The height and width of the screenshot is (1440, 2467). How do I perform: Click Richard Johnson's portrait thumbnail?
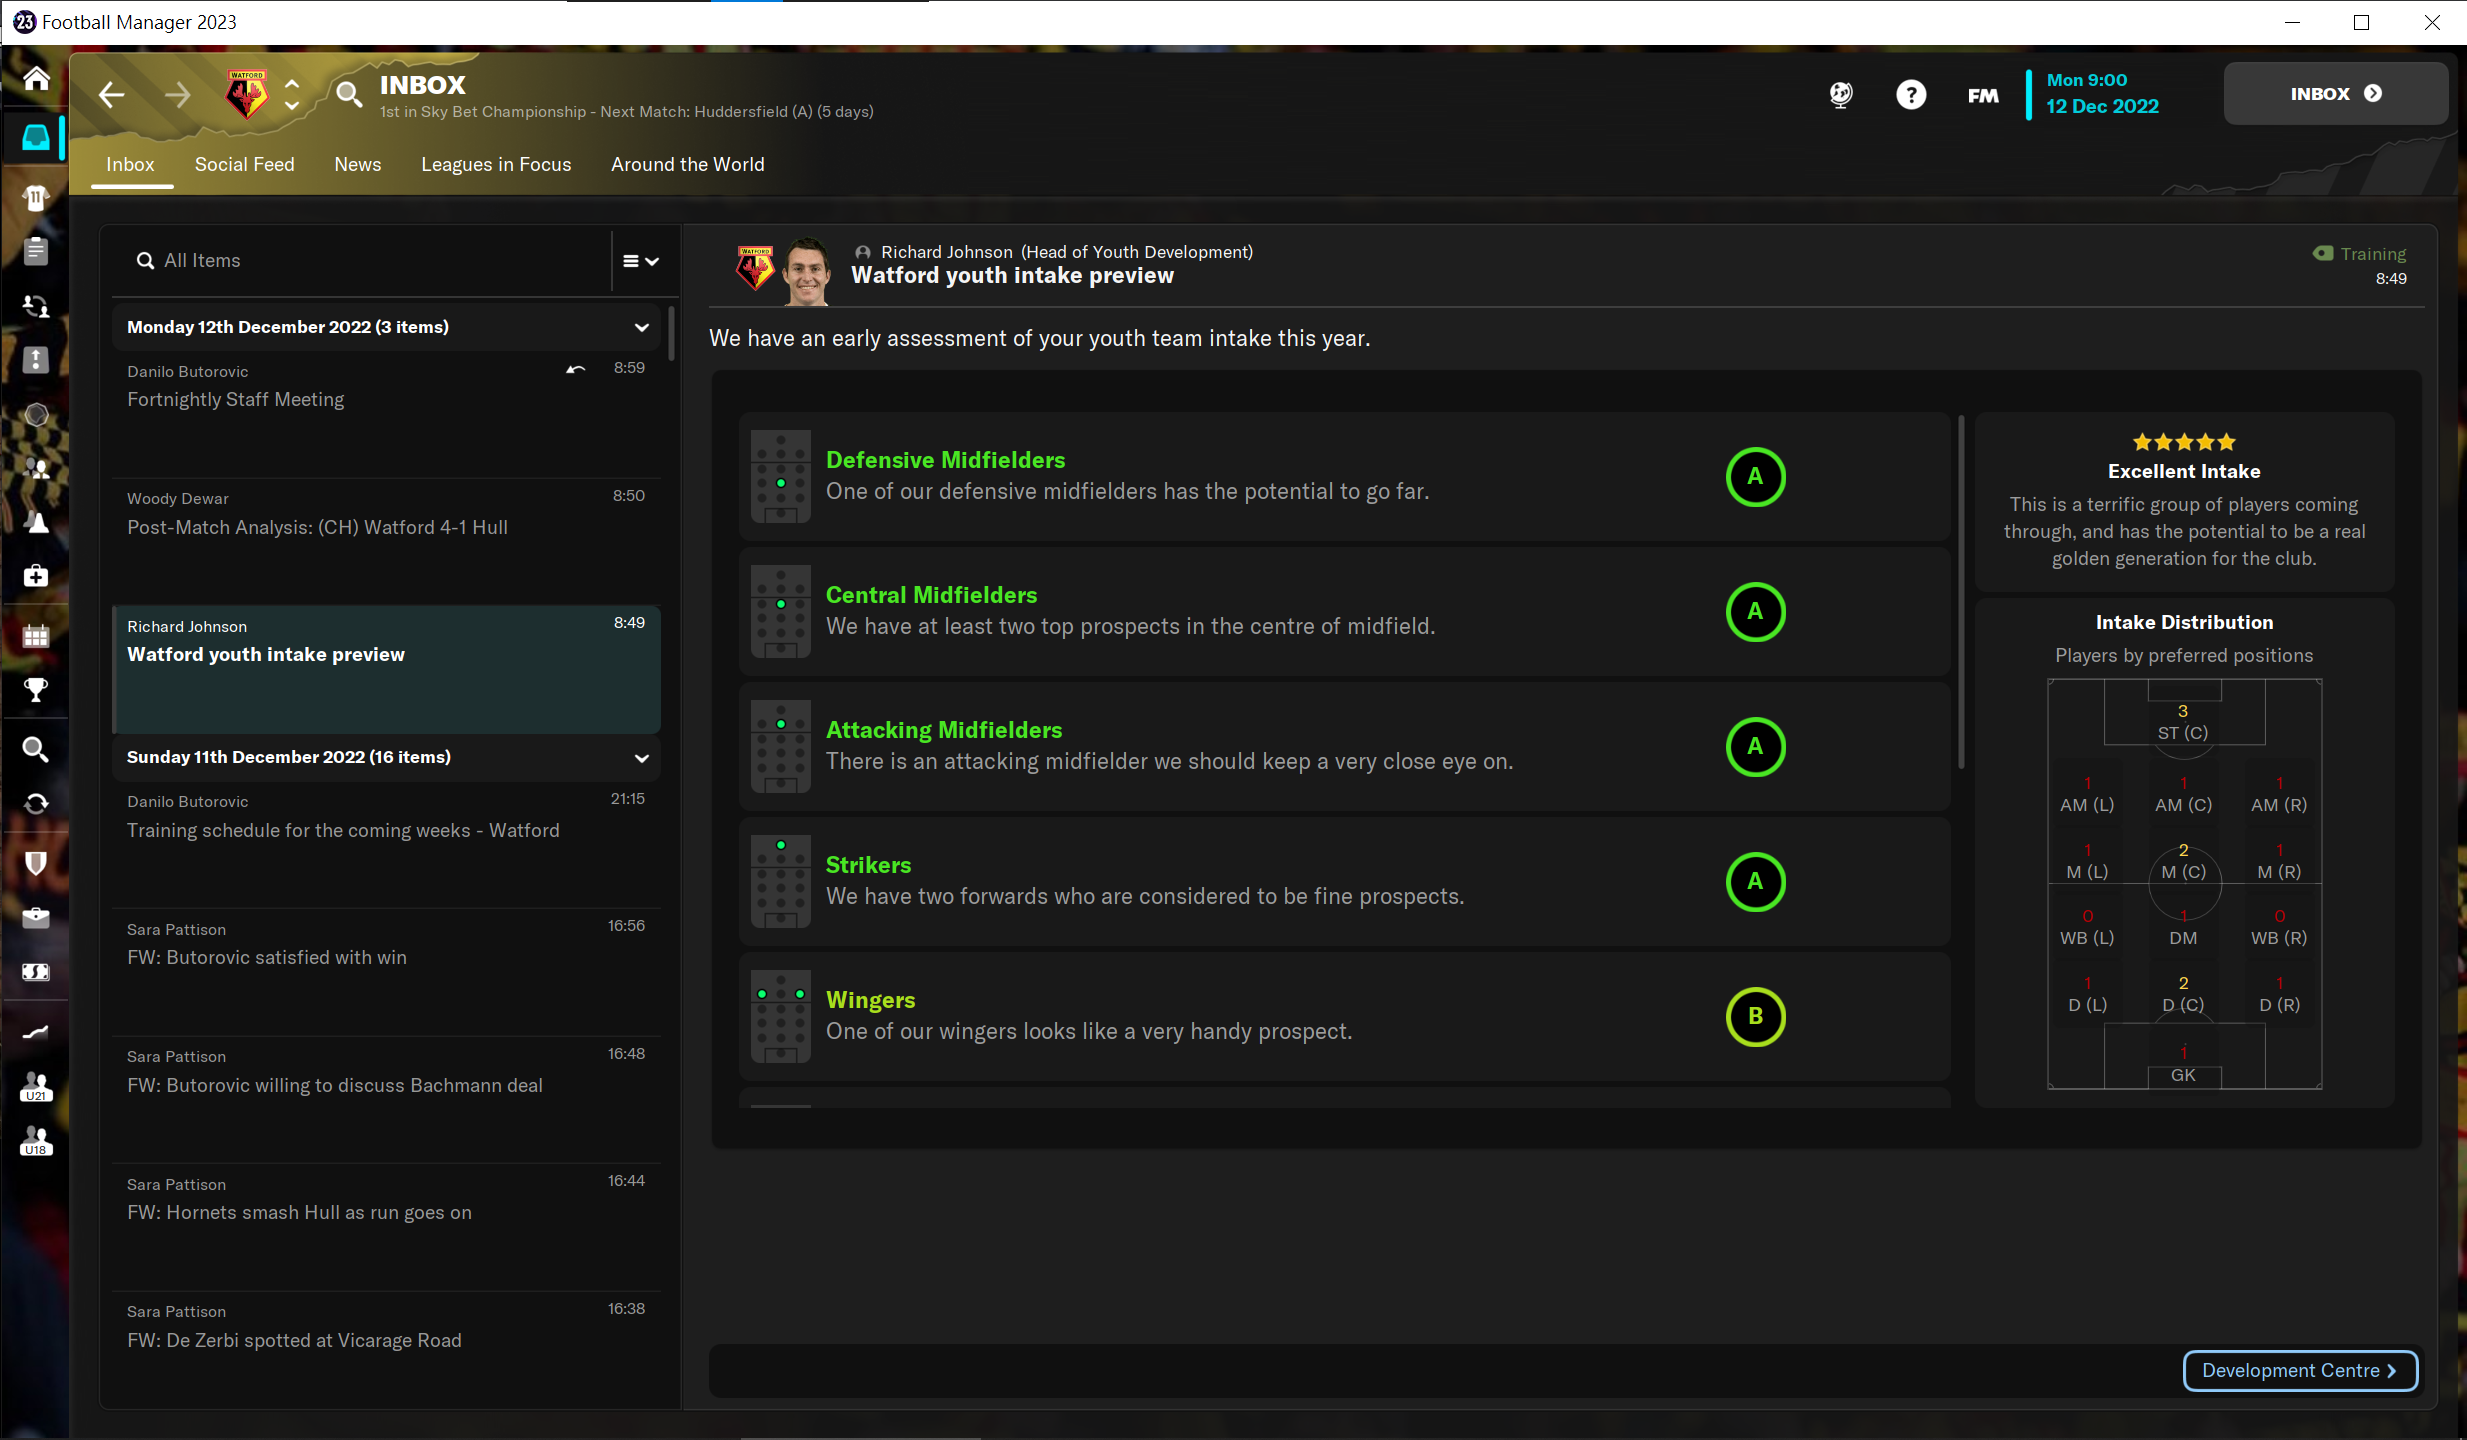(x=806, y=270)
